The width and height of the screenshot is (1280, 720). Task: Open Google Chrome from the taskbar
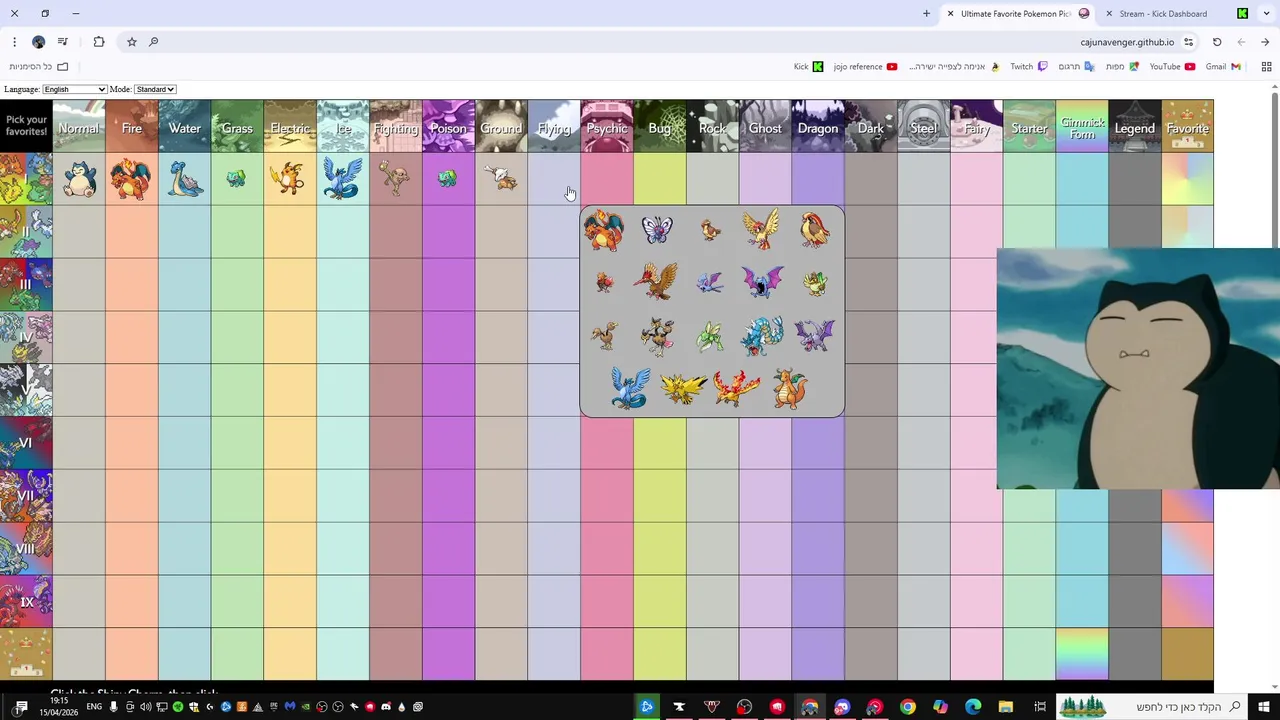907,707
